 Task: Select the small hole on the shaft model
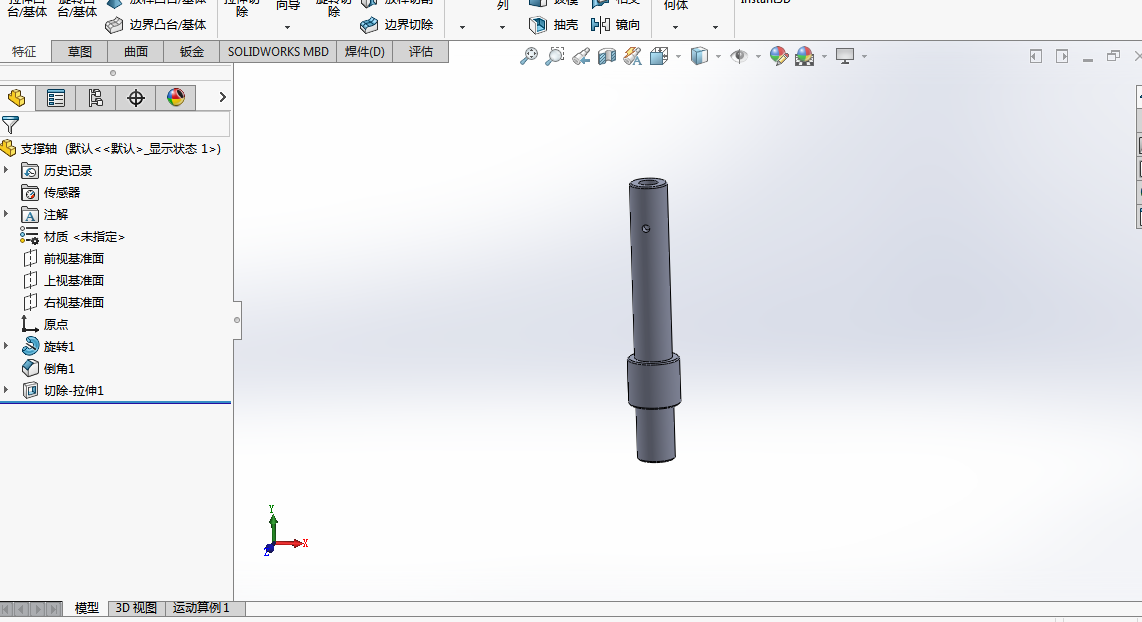tap(646, 229)
